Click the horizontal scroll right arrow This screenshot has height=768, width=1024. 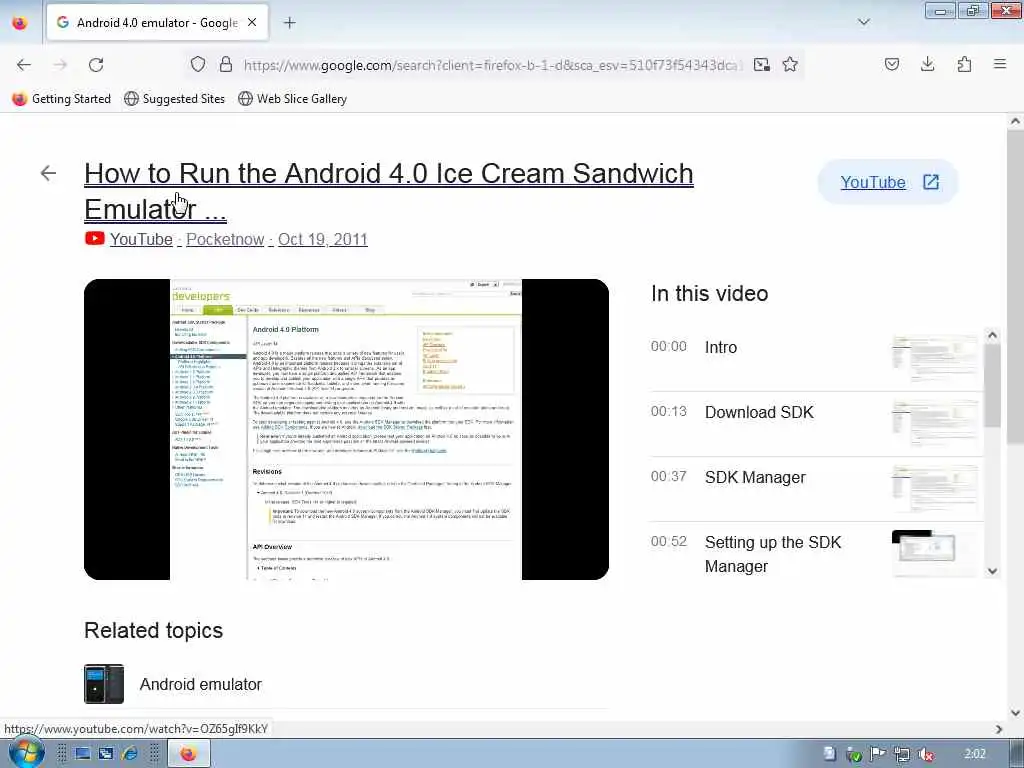[x=999, y=729]
